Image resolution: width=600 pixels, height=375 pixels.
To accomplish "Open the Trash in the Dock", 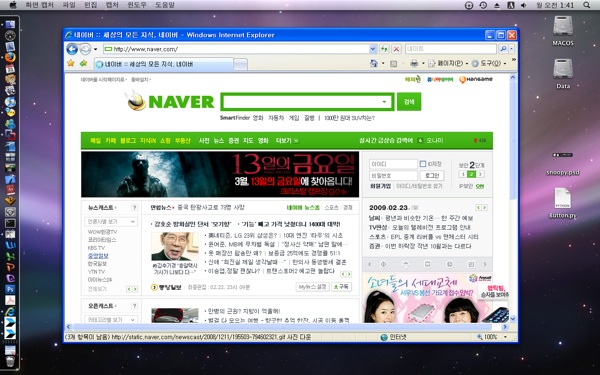I will 10,361.
